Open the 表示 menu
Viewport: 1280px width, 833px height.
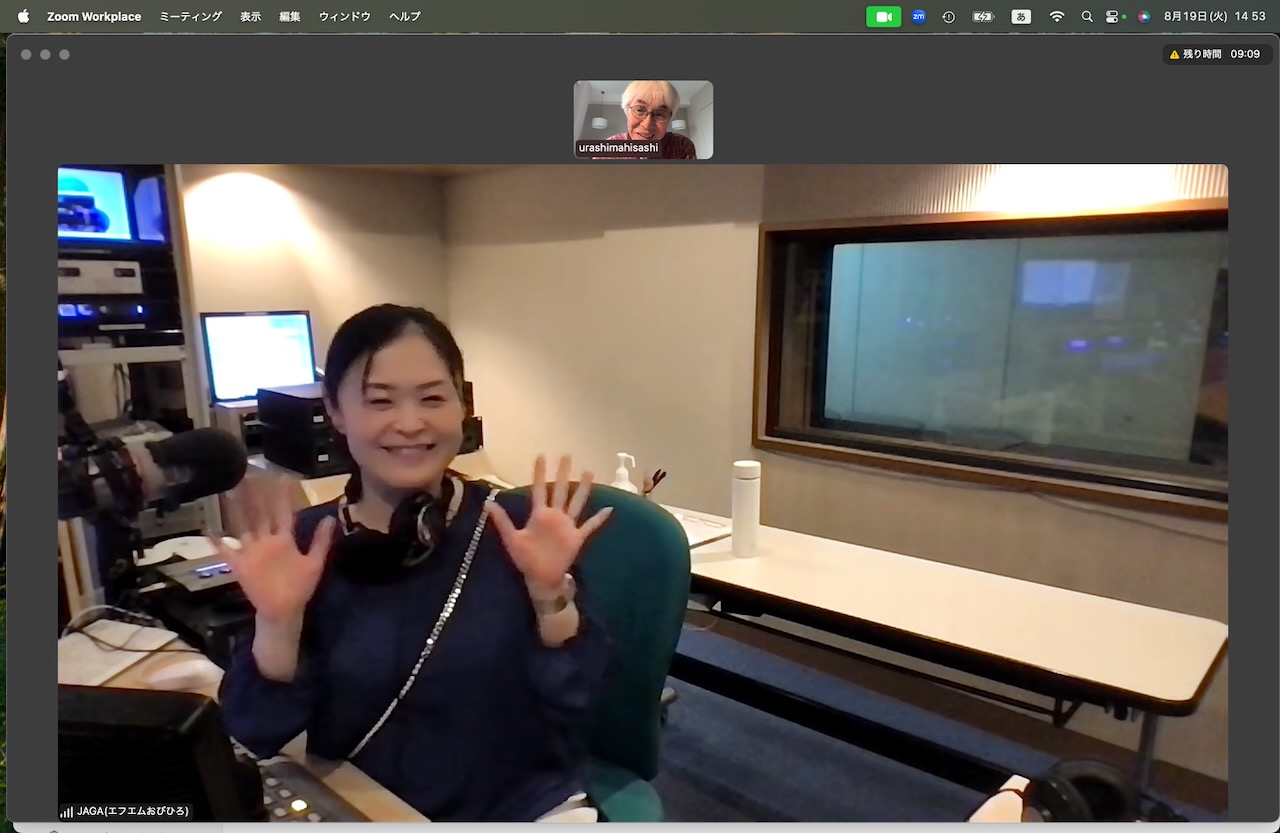point(250,16)
